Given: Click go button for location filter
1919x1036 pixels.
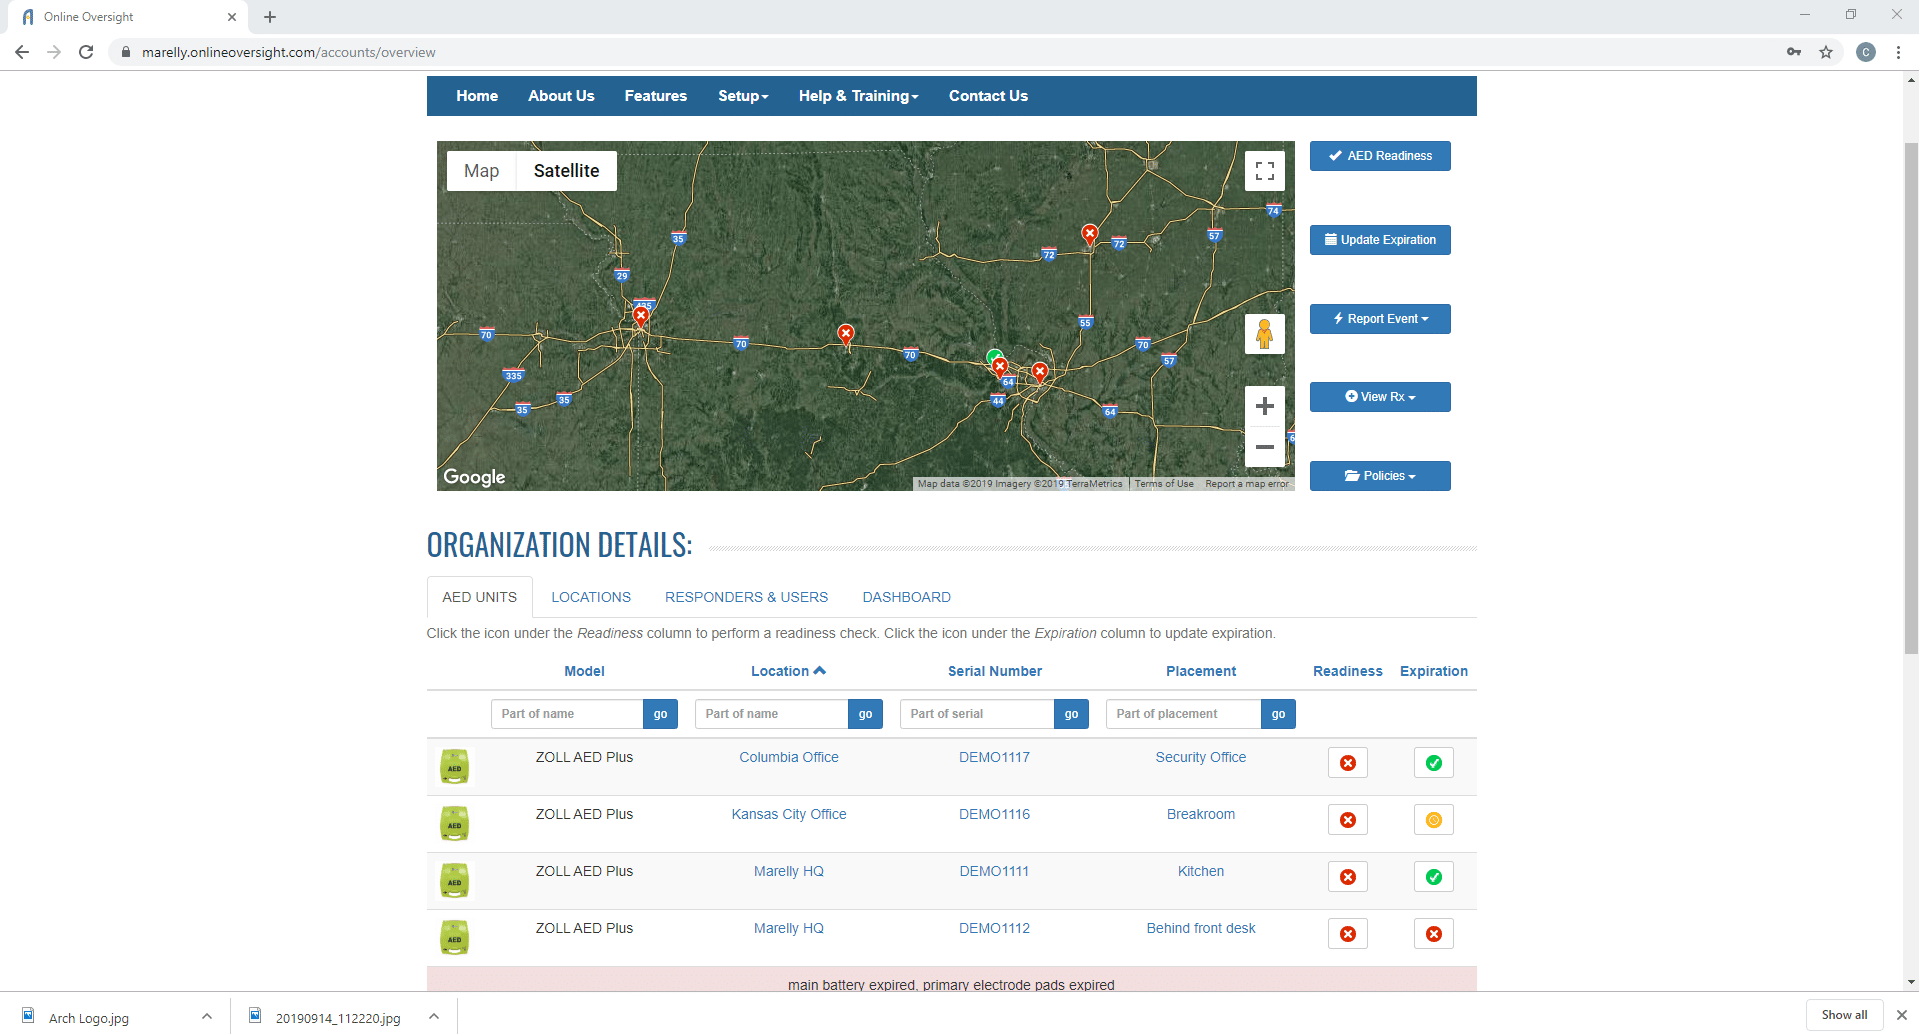Looking at the screenshot, I should click(865, 714).
